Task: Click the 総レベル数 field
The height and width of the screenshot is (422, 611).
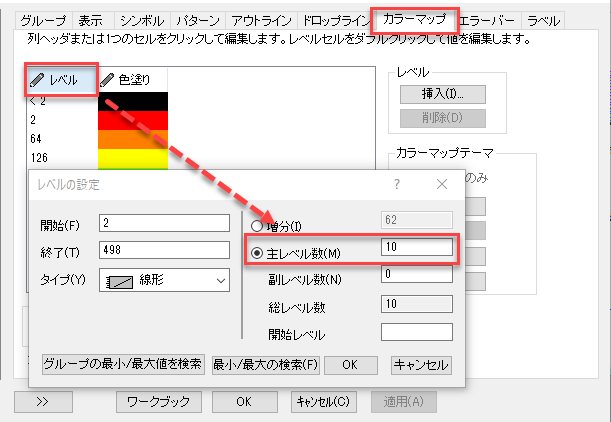Action: point(417,304)
